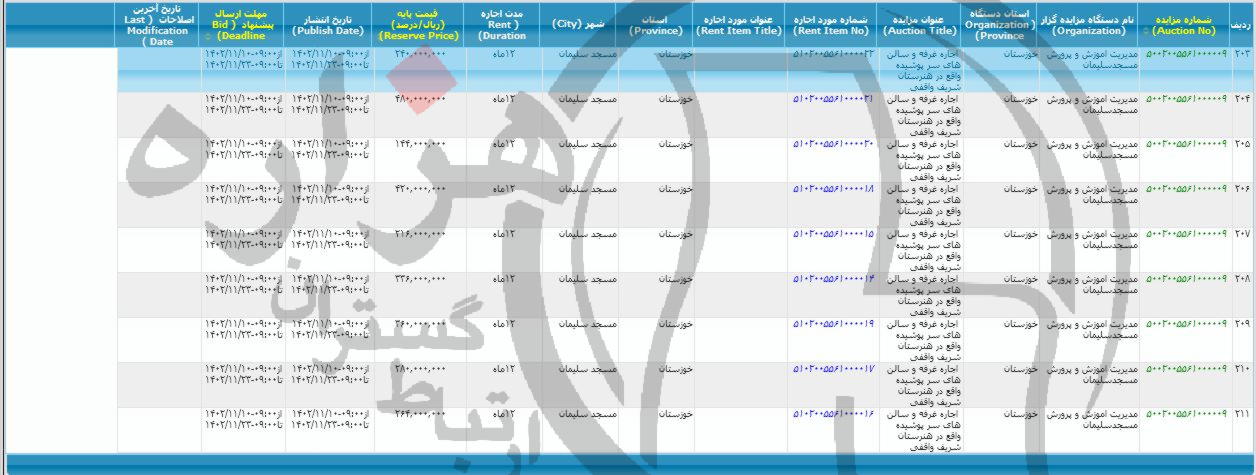Open rent item link in row 210
Image resolution: width=1256 pixels, height=475 pixels.
[x=833, y=369]
